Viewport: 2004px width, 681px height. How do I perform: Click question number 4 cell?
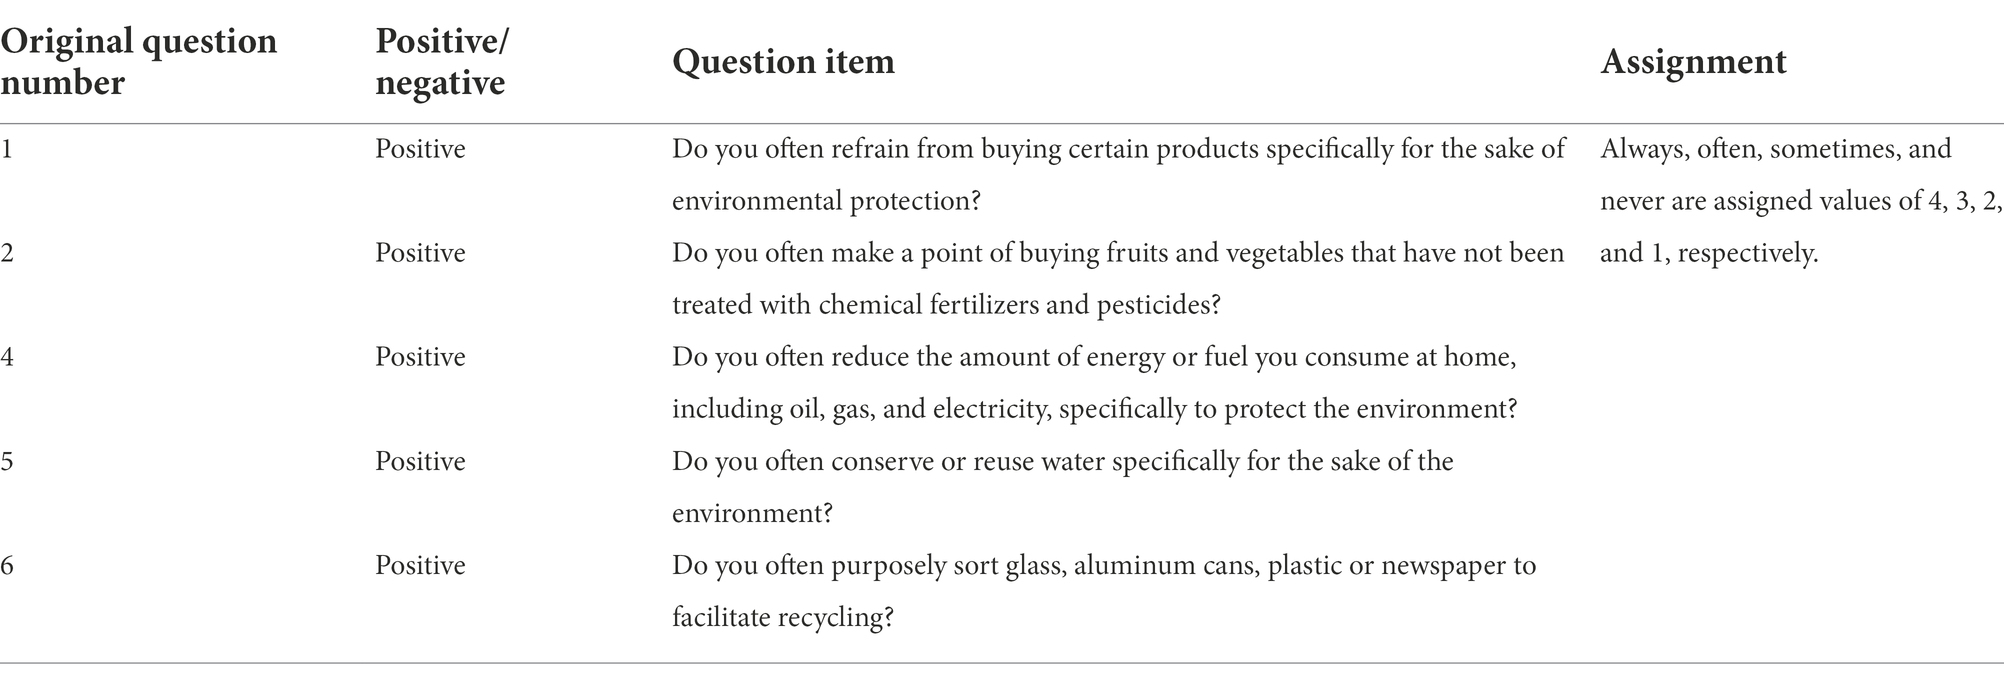click(x=7, y=357)
